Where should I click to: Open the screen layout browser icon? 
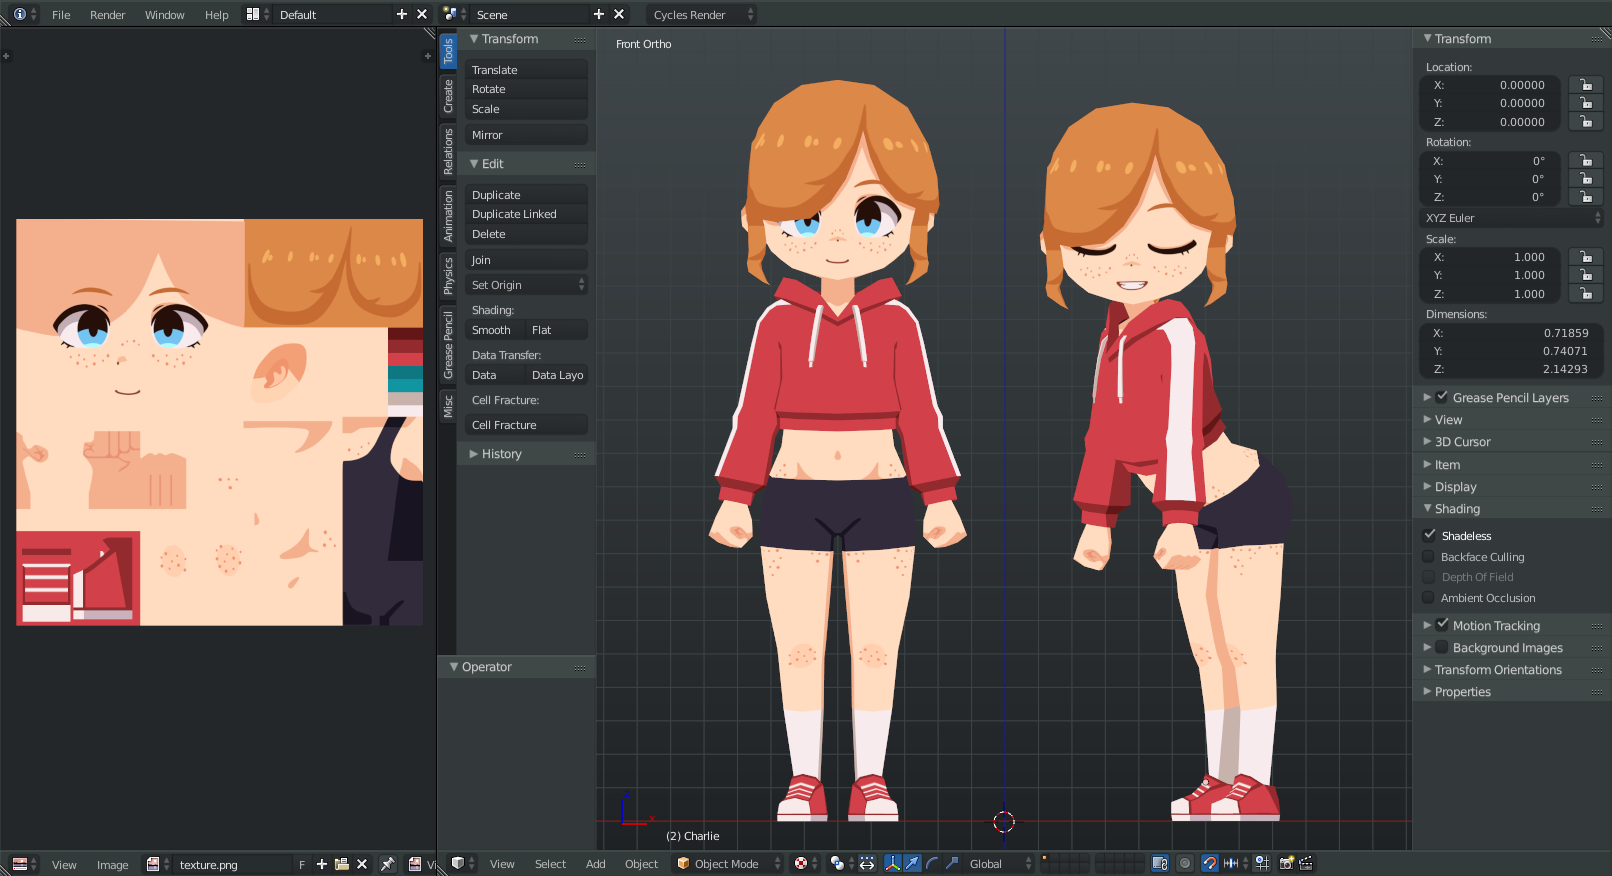(x=257, y=14)
